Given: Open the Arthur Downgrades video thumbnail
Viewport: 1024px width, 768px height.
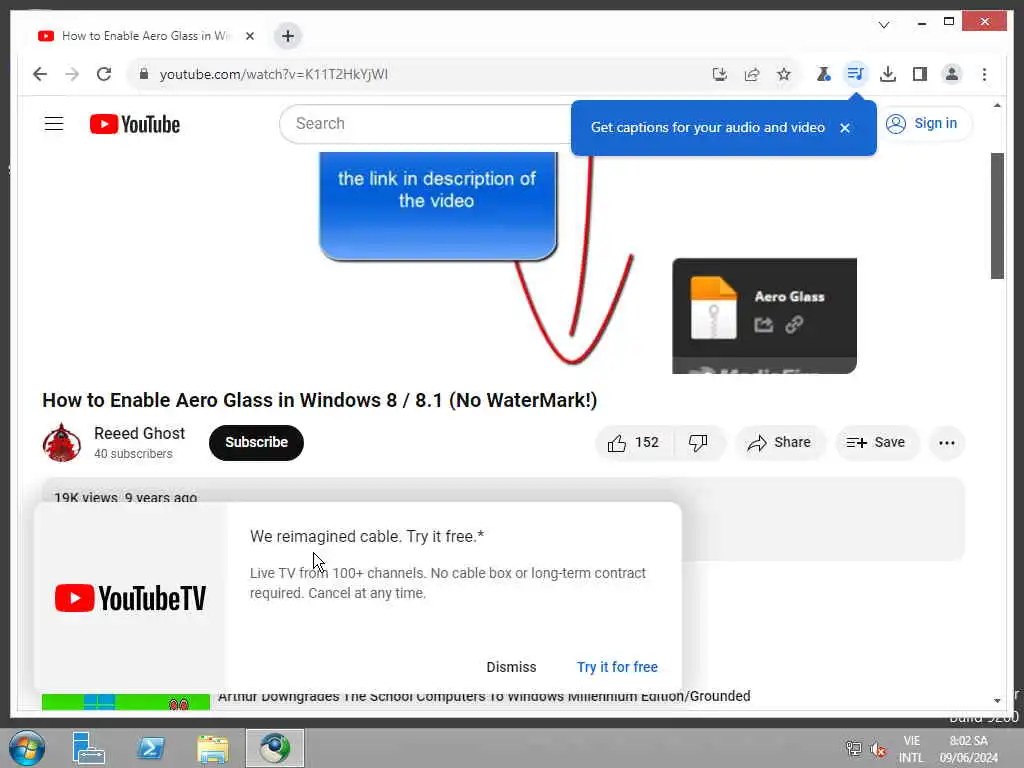Looking at the screenshot, I should pos(125,701).
